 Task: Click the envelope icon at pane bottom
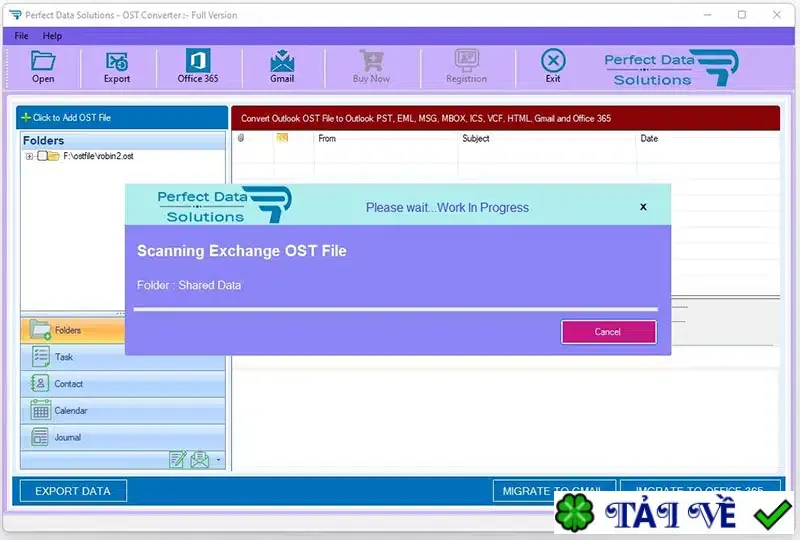tap(199, 460)
